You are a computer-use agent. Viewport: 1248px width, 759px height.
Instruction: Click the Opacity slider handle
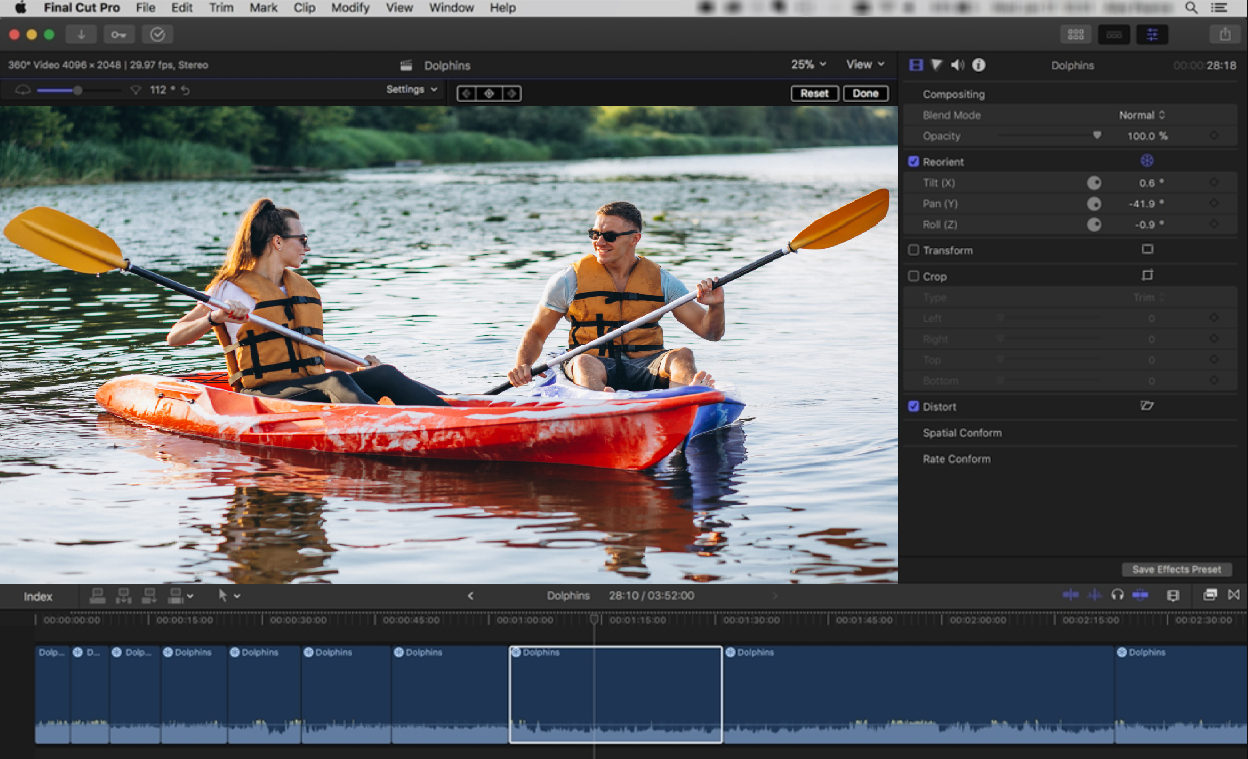[x=1097, y=136]
